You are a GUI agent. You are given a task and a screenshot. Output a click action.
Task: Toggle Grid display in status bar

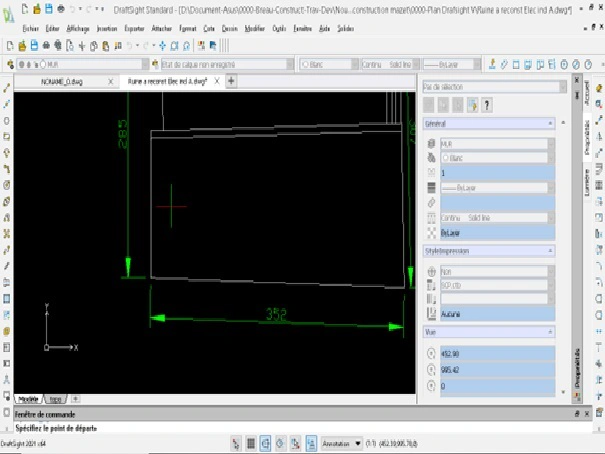250,442
